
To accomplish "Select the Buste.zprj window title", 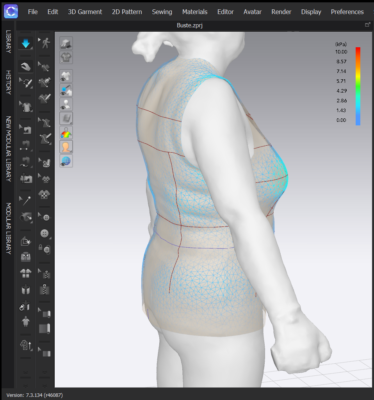I will pos(189,25).
